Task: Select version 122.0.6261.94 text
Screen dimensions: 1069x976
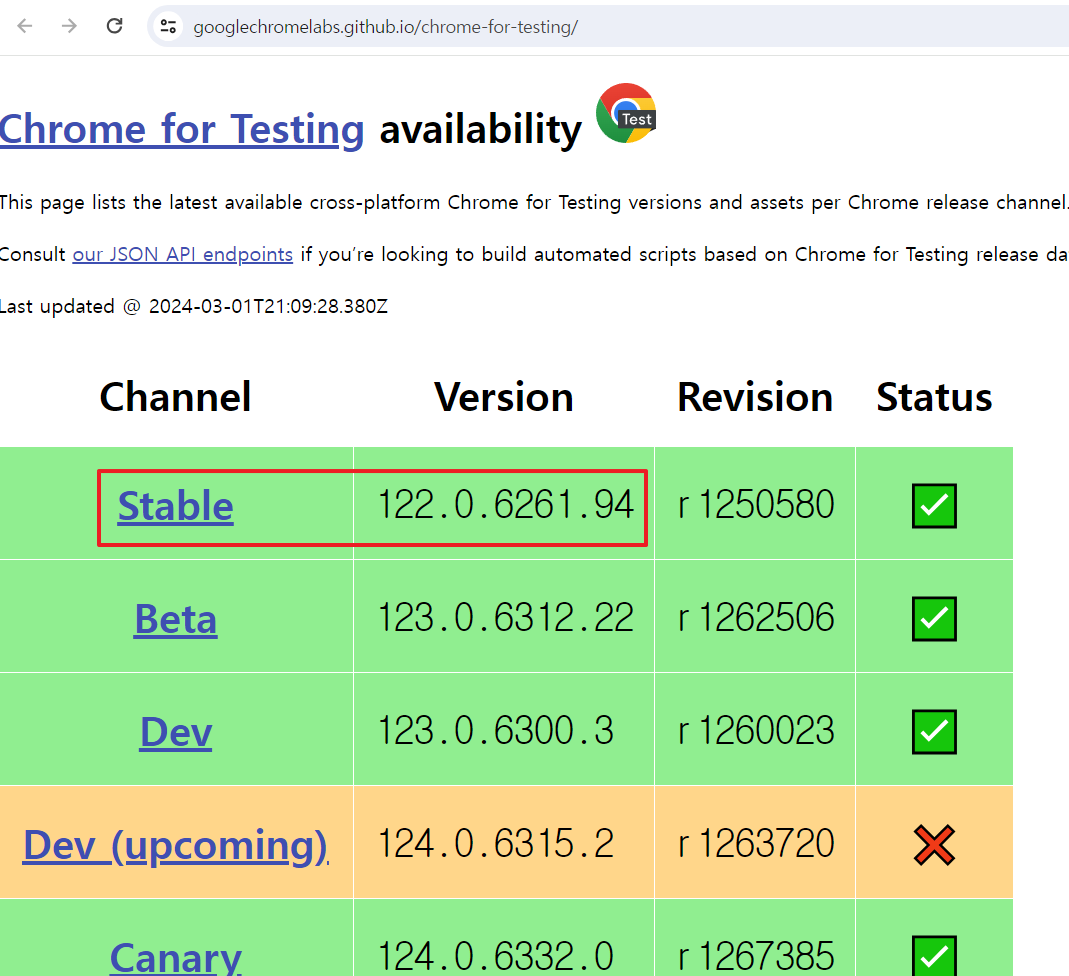Action: click(x=505, y=505)
